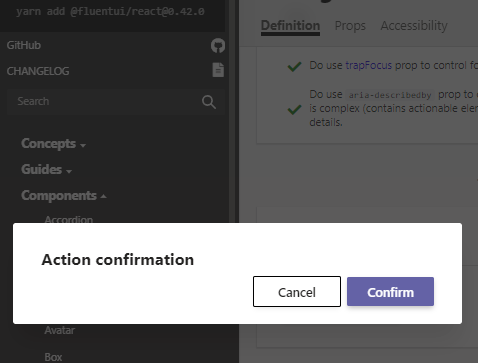Expand the Guides dropdown arrow
The height and width of the screenshot is (363, 478).
[x=69, y=171]
